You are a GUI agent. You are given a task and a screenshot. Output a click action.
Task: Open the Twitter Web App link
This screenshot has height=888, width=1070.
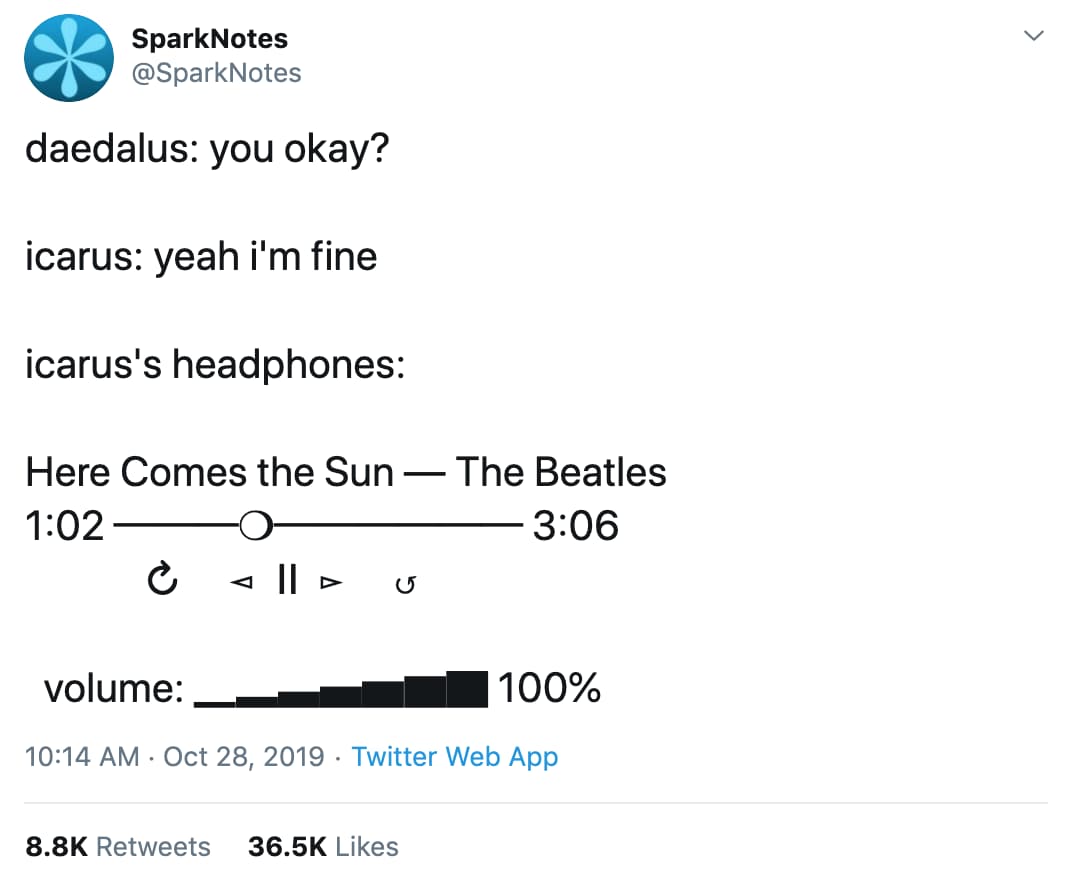pyautogui.click(x=455, y=757)
